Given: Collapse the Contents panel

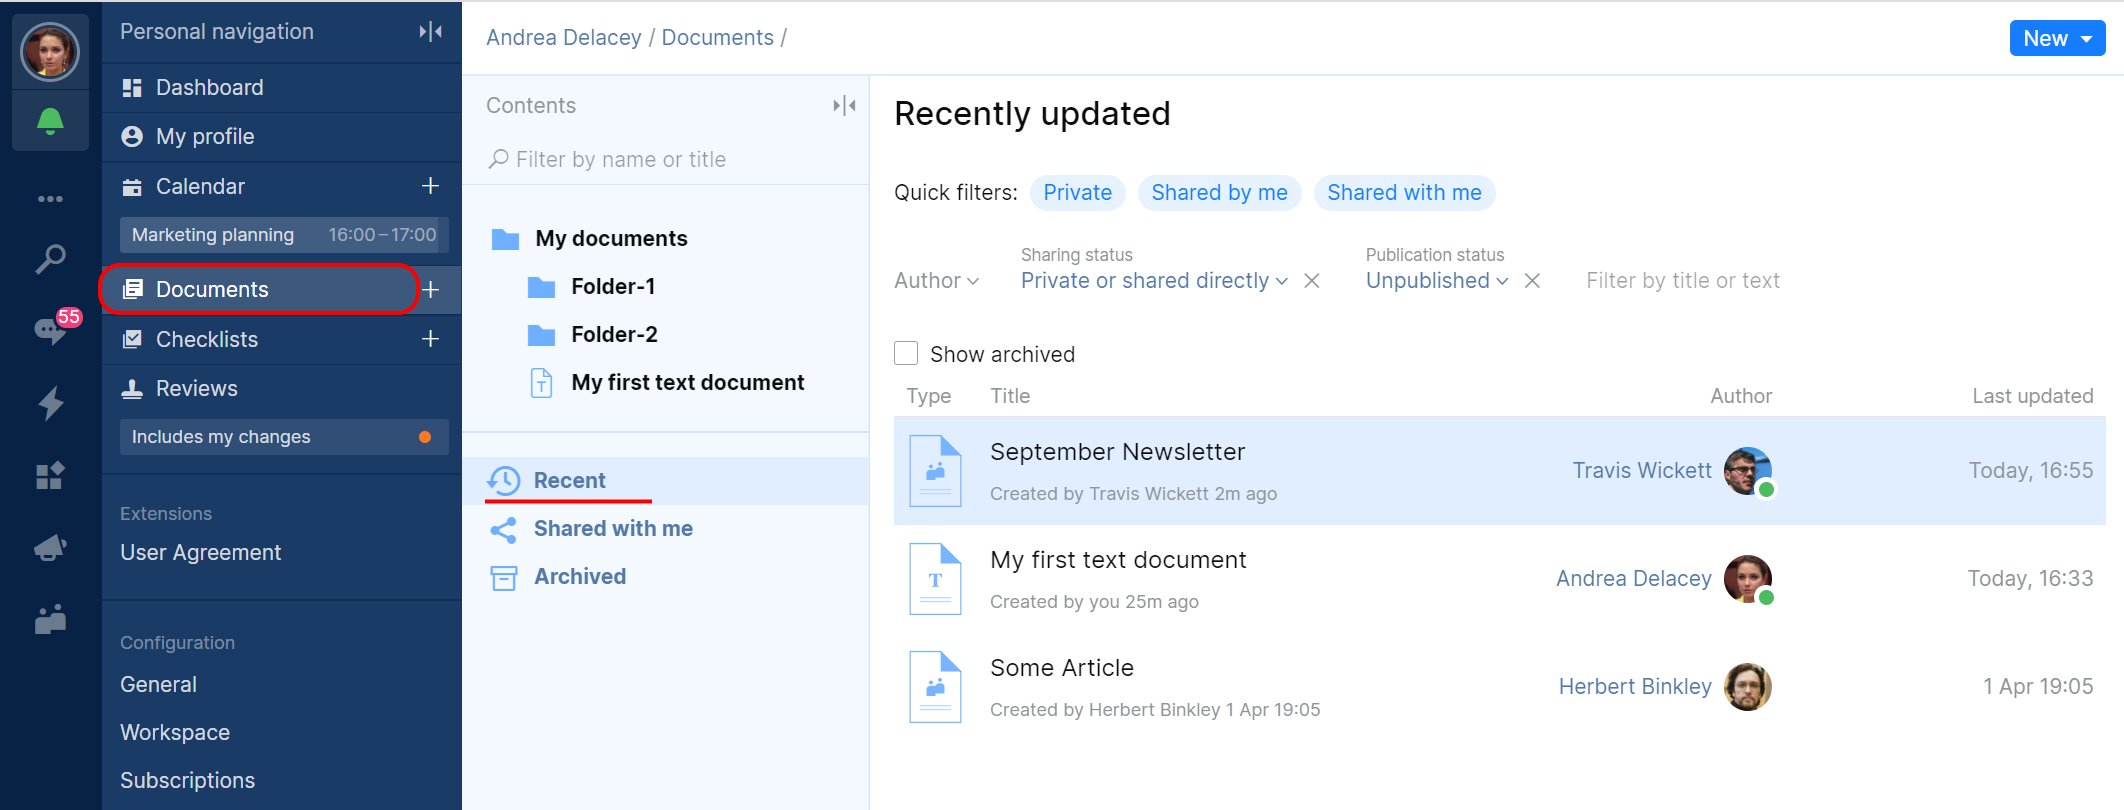Looking at the screenshot, I should [844, 106].
